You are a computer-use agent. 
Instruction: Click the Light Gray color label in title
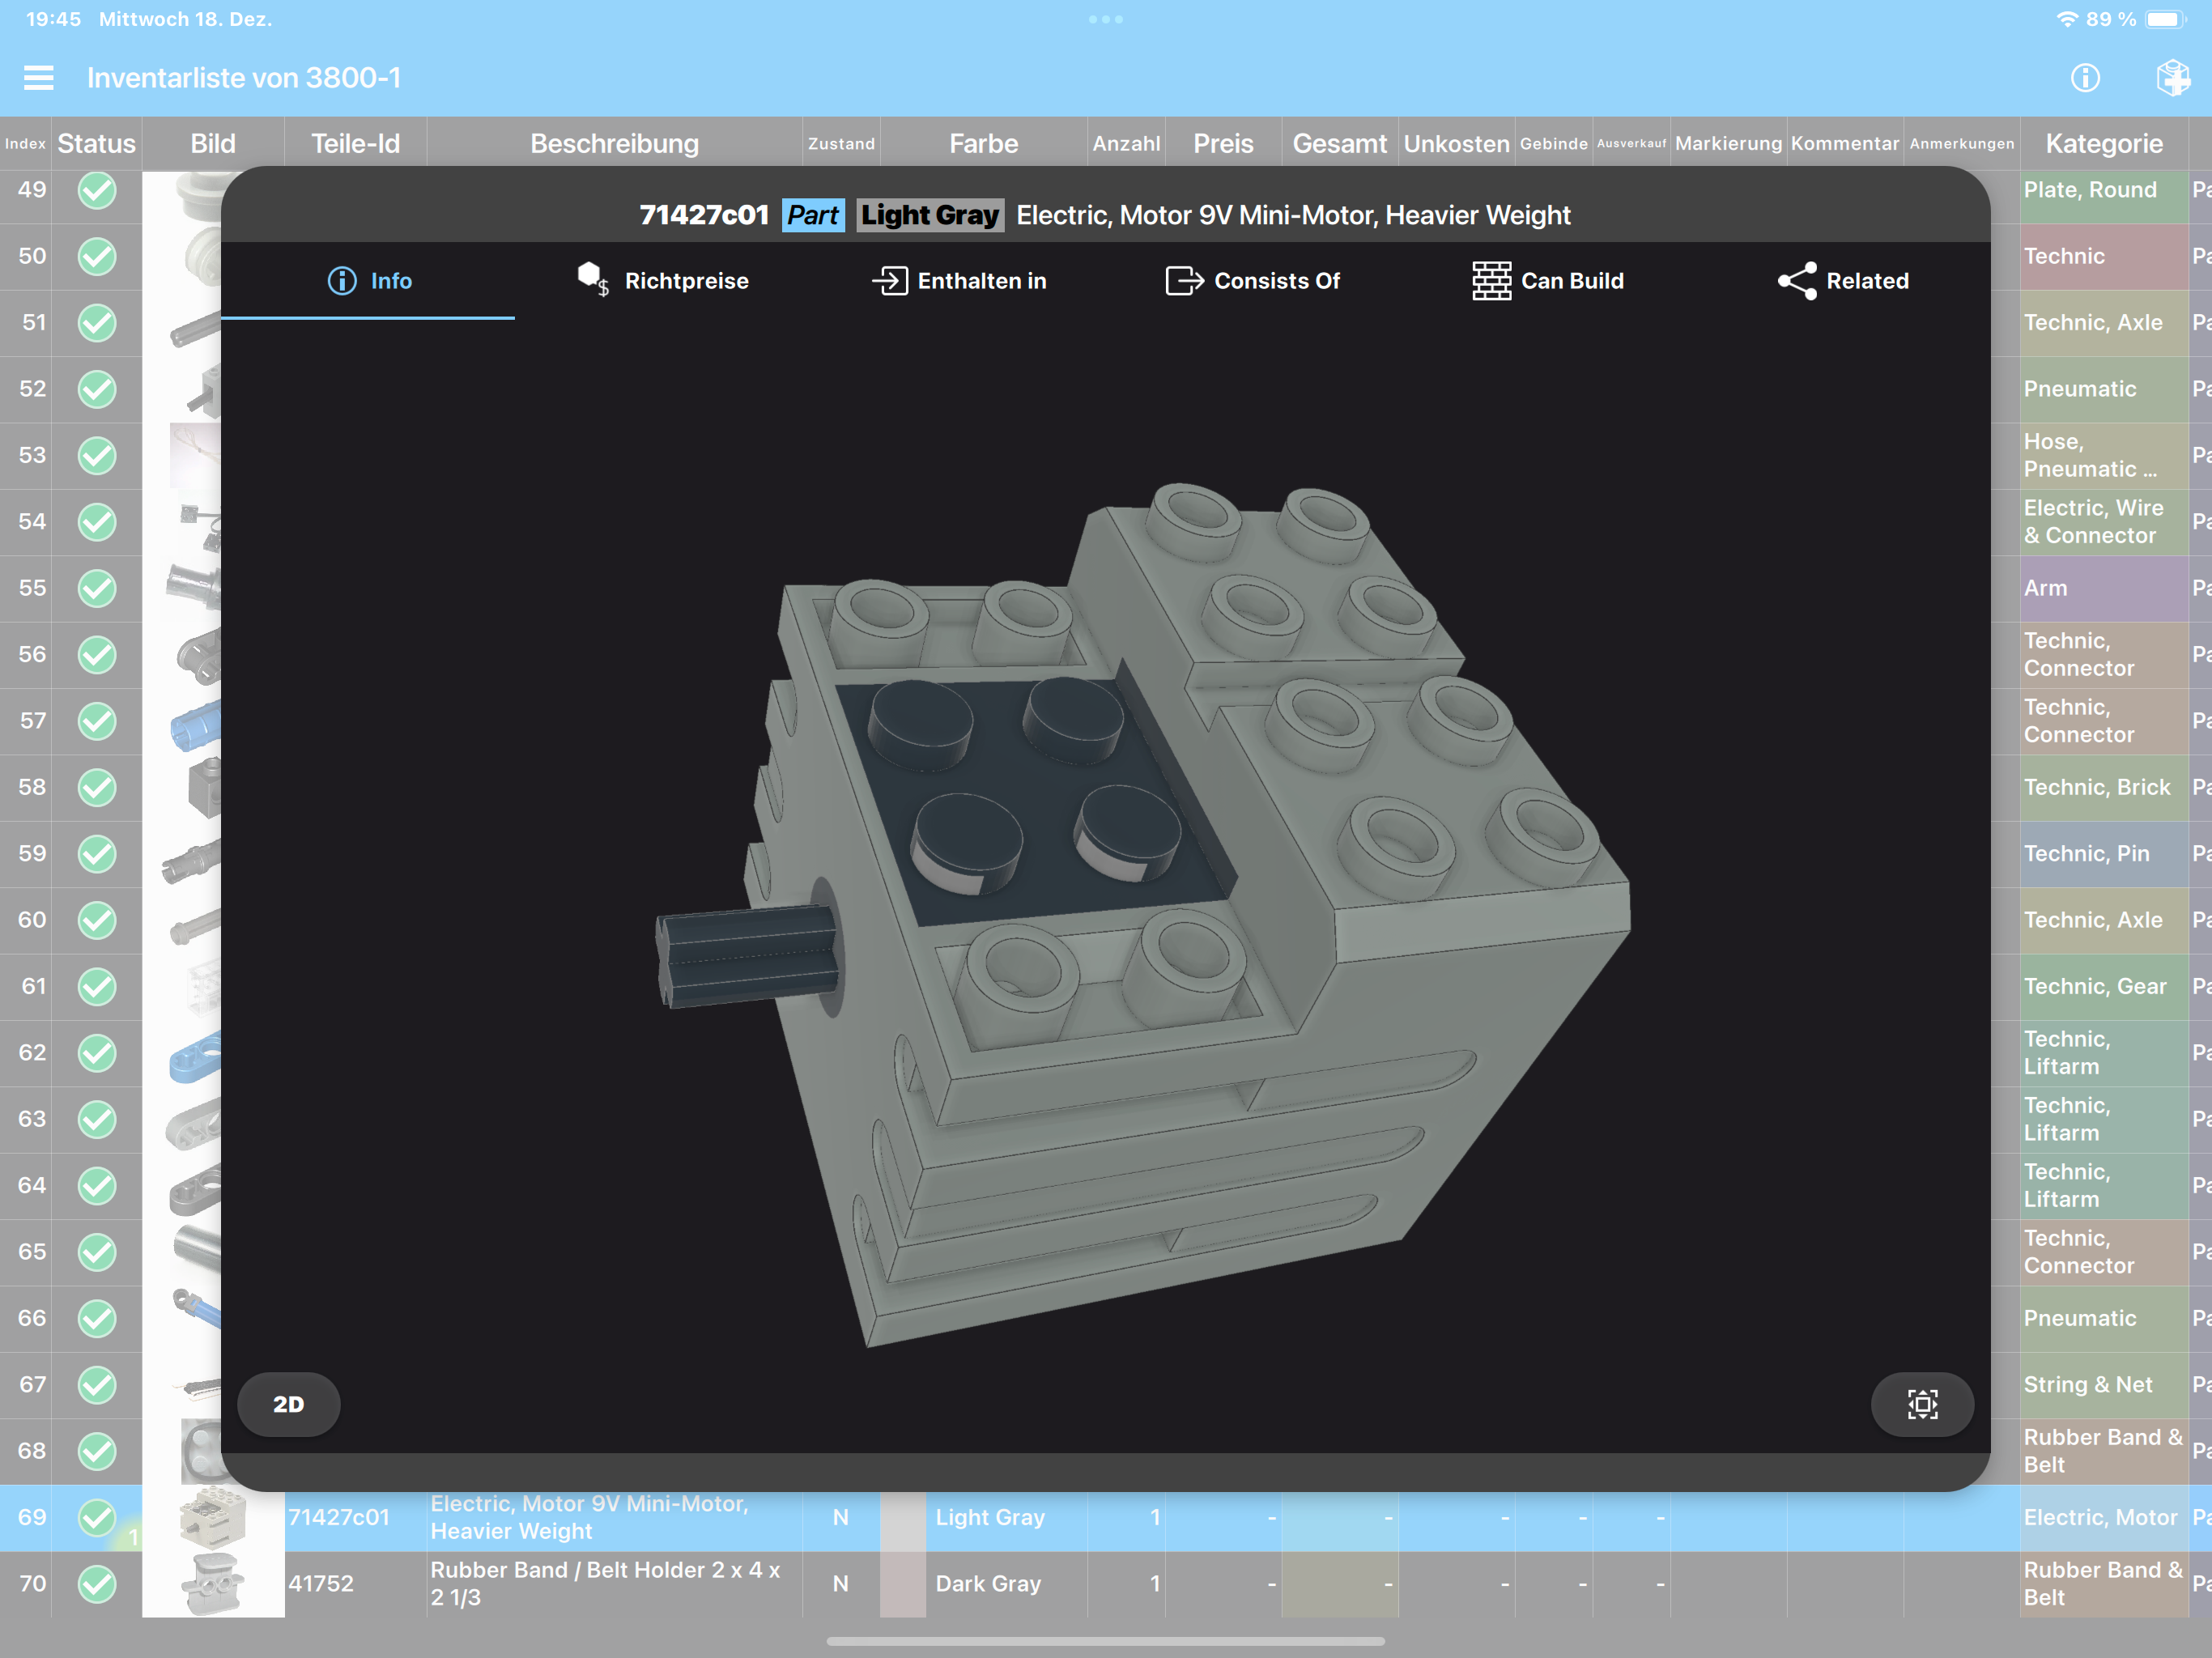click(x=930, y=215)
